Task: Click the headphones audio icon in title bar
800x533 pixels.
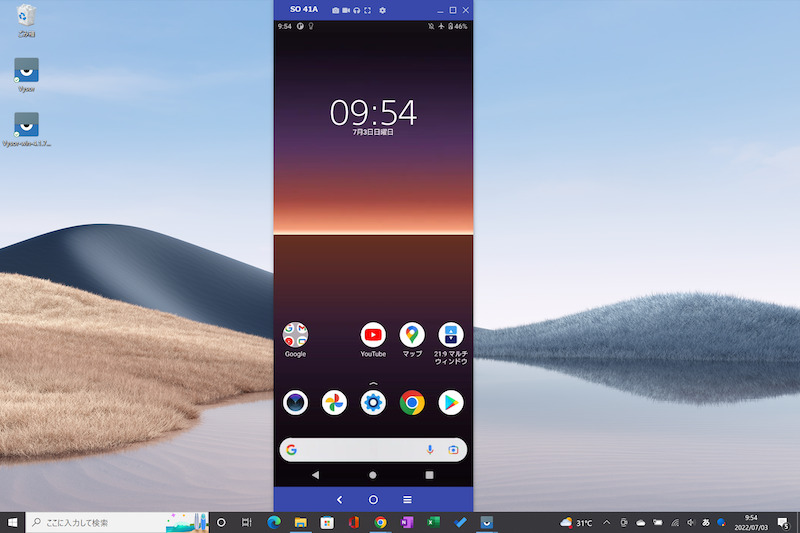Action: pos(357,10)
